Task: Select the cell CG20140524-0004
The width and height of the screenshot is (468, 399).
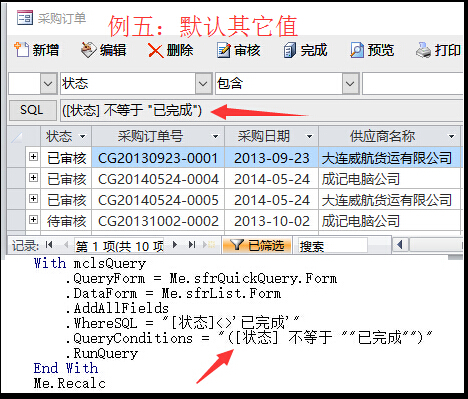Action: pos(158,179)
